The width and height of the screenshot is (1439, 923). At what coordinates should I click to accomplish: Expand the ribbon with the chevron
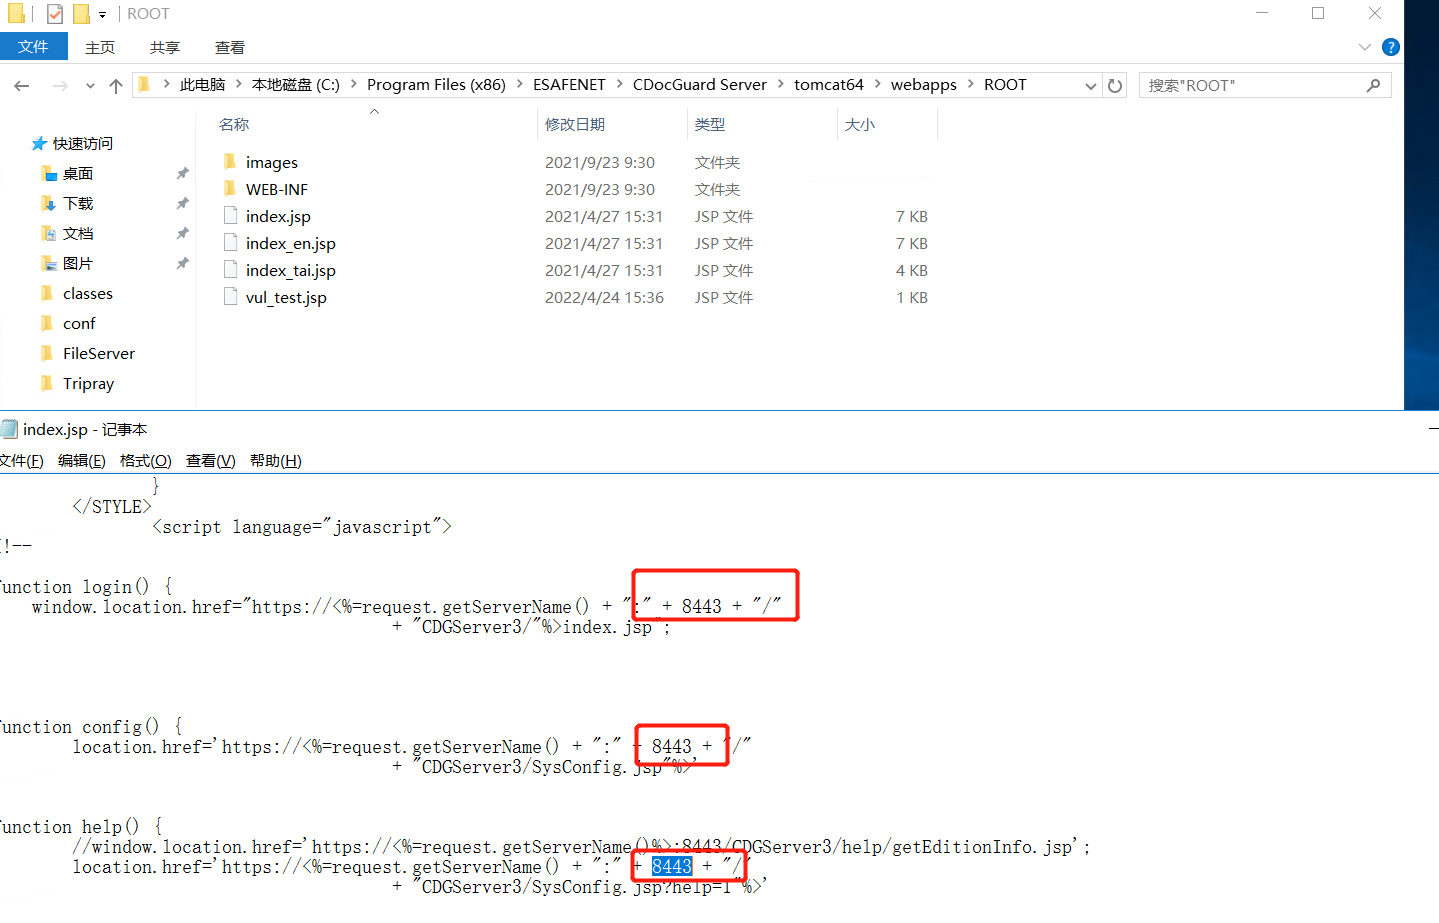click(1364, 47)
